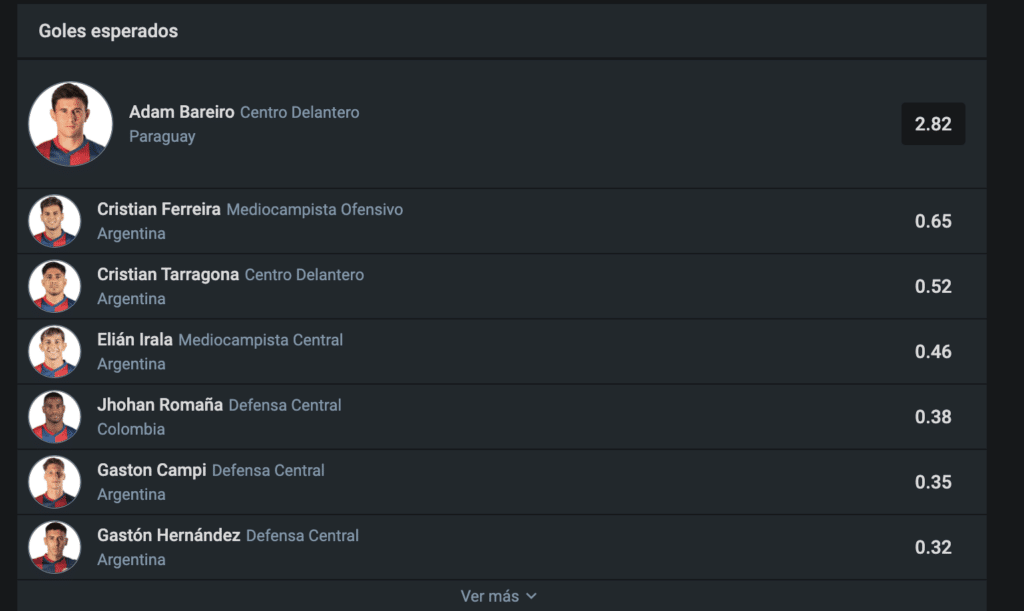
Task: Open the Gaston Campi name link
Action: coord(150,470)
